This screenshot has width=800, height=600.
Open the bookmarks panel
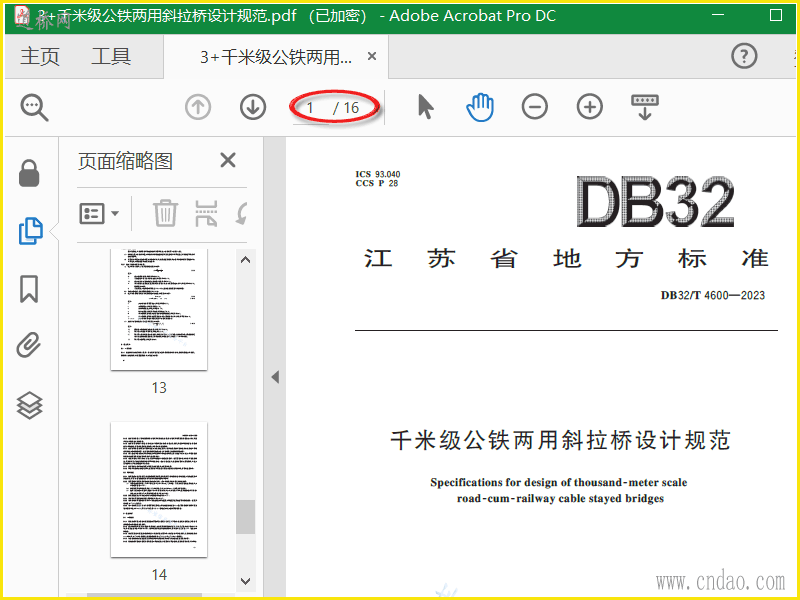(x=29, y=289)
